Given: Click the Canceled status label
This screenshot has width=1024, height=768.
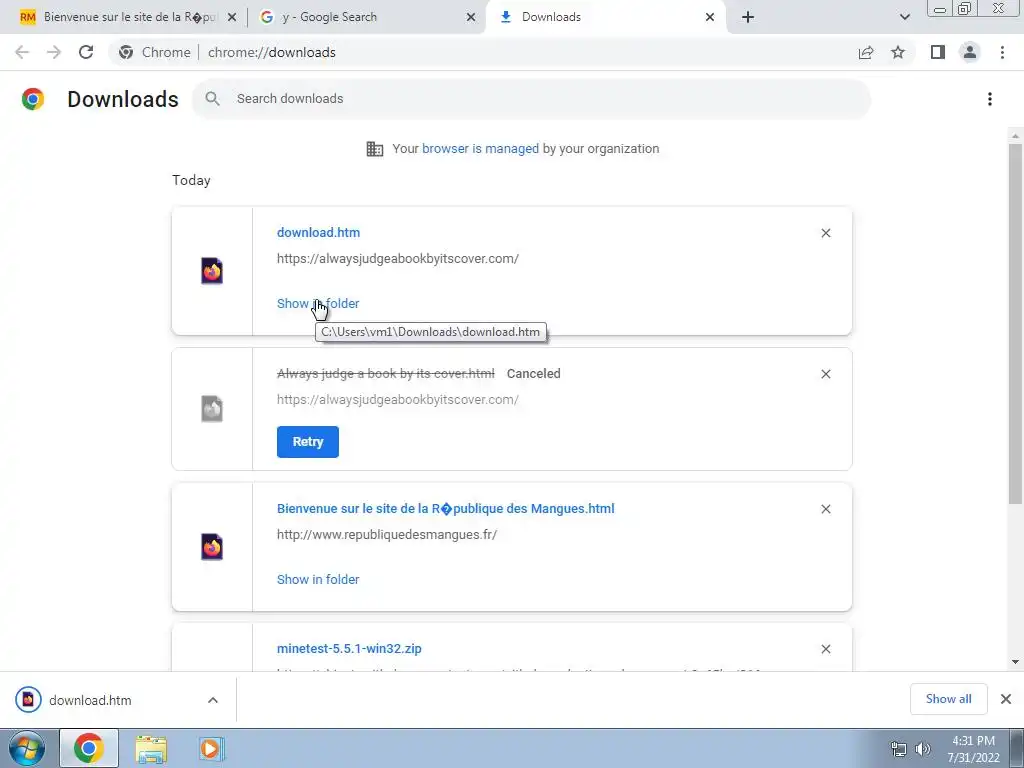Looking at the screenshot, I should click(534, 374).
